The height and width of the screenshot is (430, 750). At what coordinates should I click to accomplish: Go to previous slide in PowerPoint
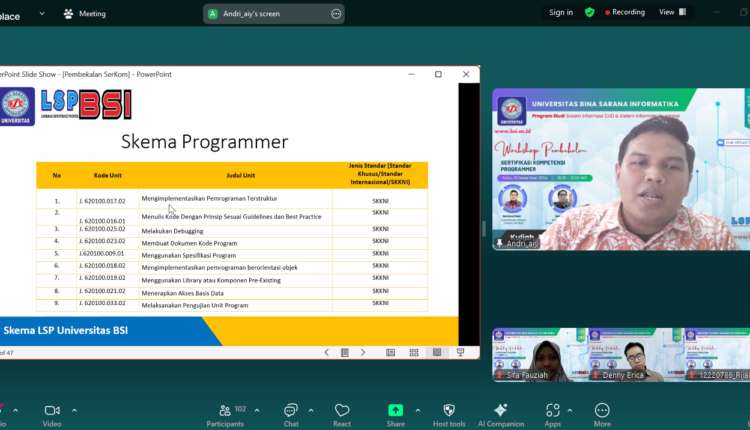tap(327, 353)
